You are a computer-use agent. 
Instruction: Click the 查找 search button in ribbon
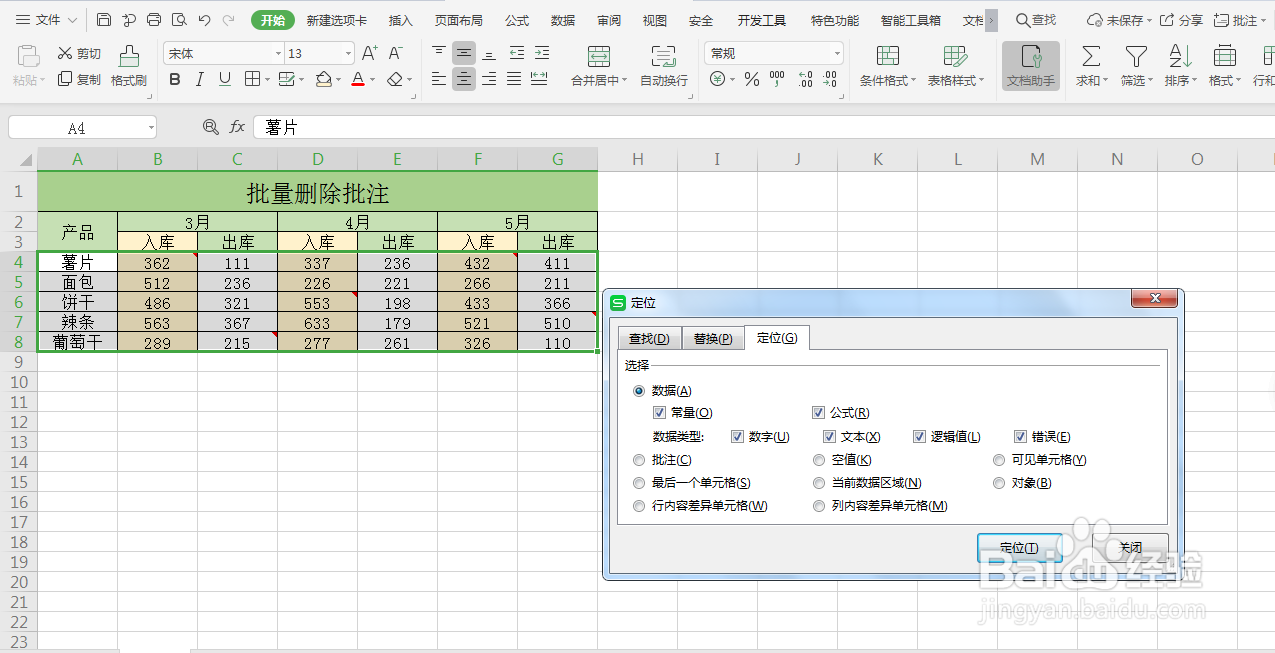pyautogui.click(x=1036, y=20)
